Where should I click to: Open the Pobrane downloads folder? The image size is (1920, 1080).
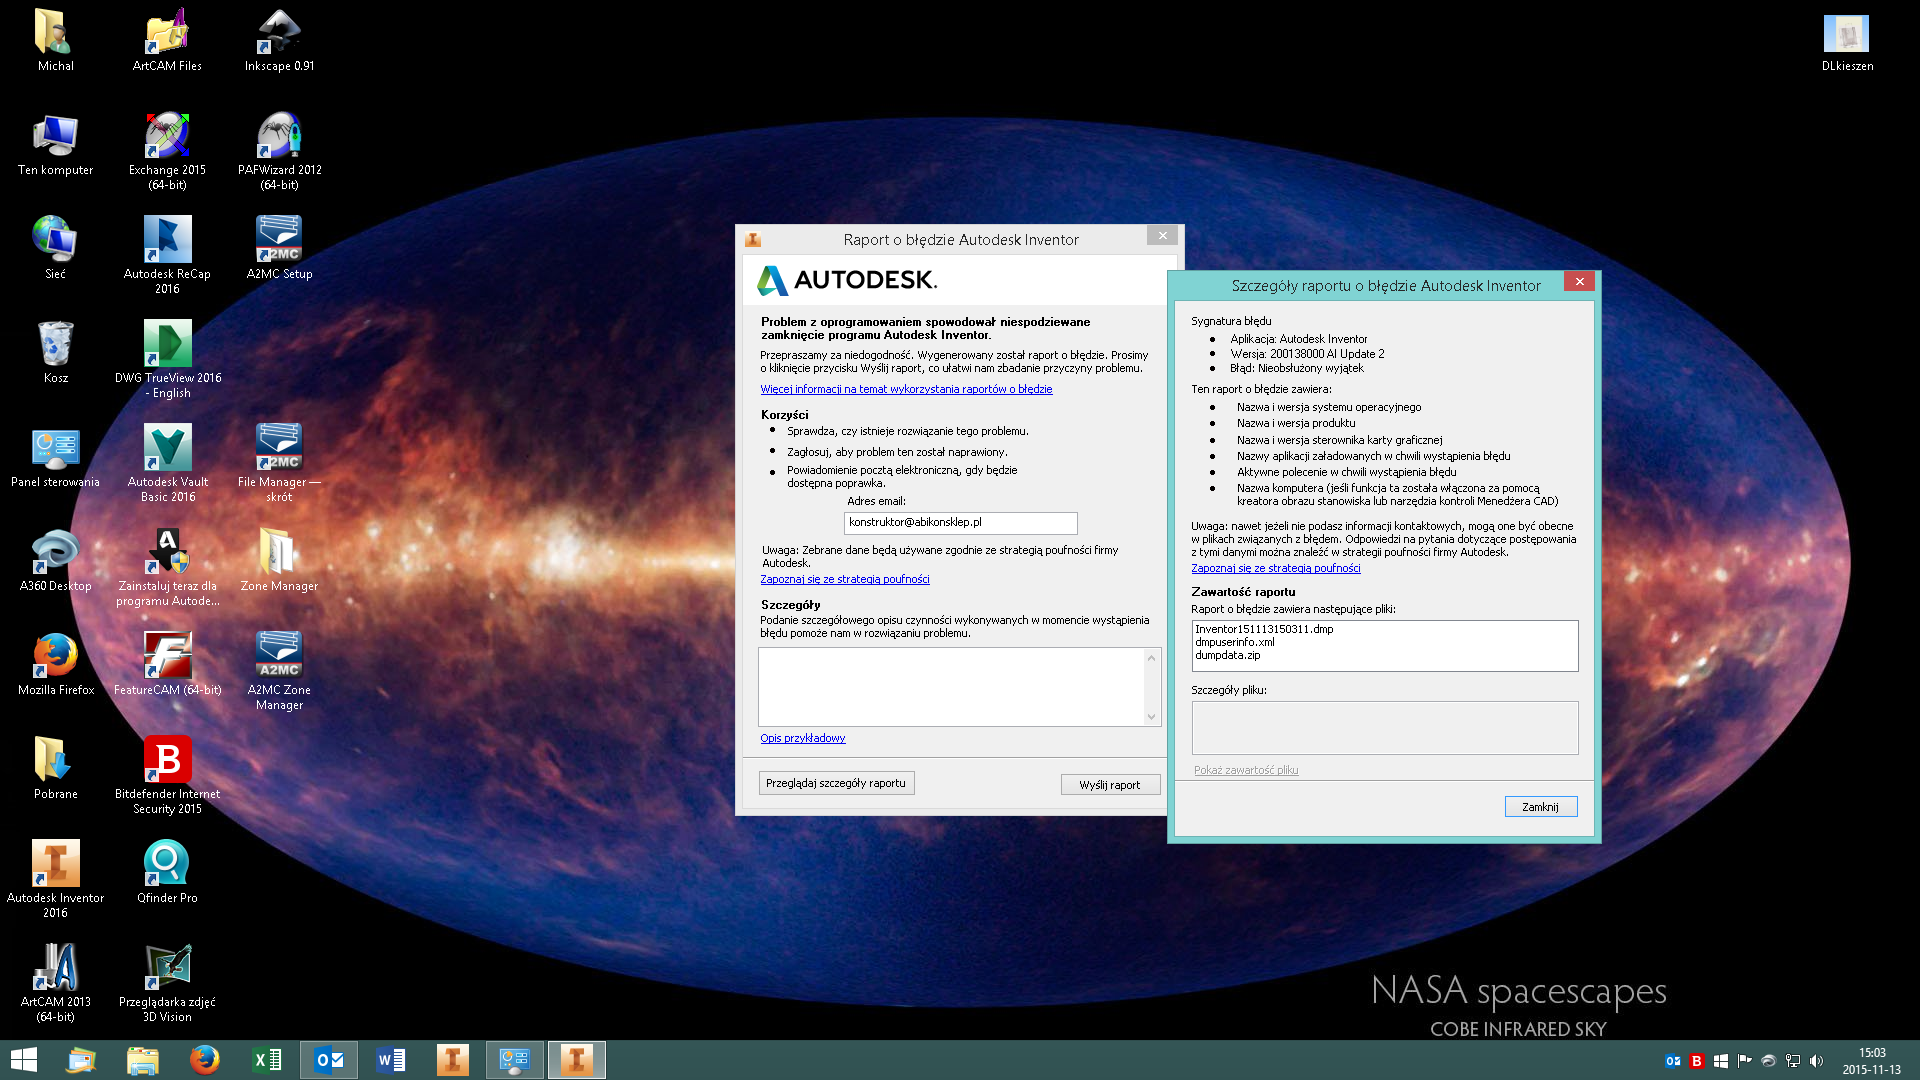(55, 768)
